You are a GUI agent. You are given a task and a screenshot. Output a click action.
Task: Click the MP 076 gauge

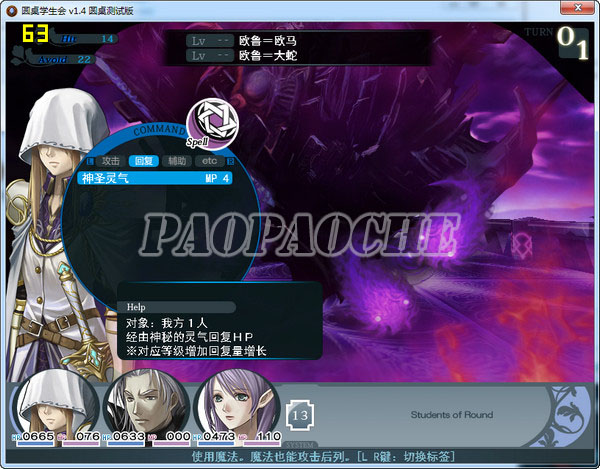click(x=78, y=438)
